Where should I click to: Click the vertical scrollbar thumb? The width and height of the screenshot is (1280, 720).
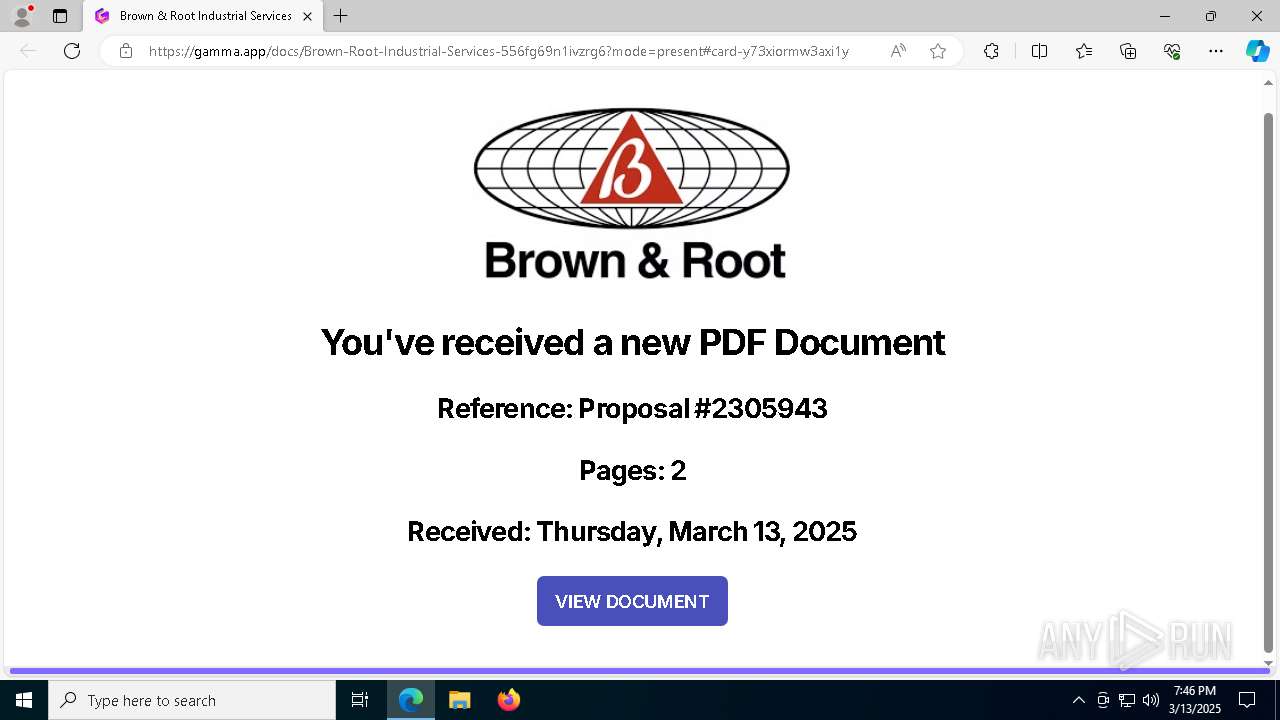1269,382
